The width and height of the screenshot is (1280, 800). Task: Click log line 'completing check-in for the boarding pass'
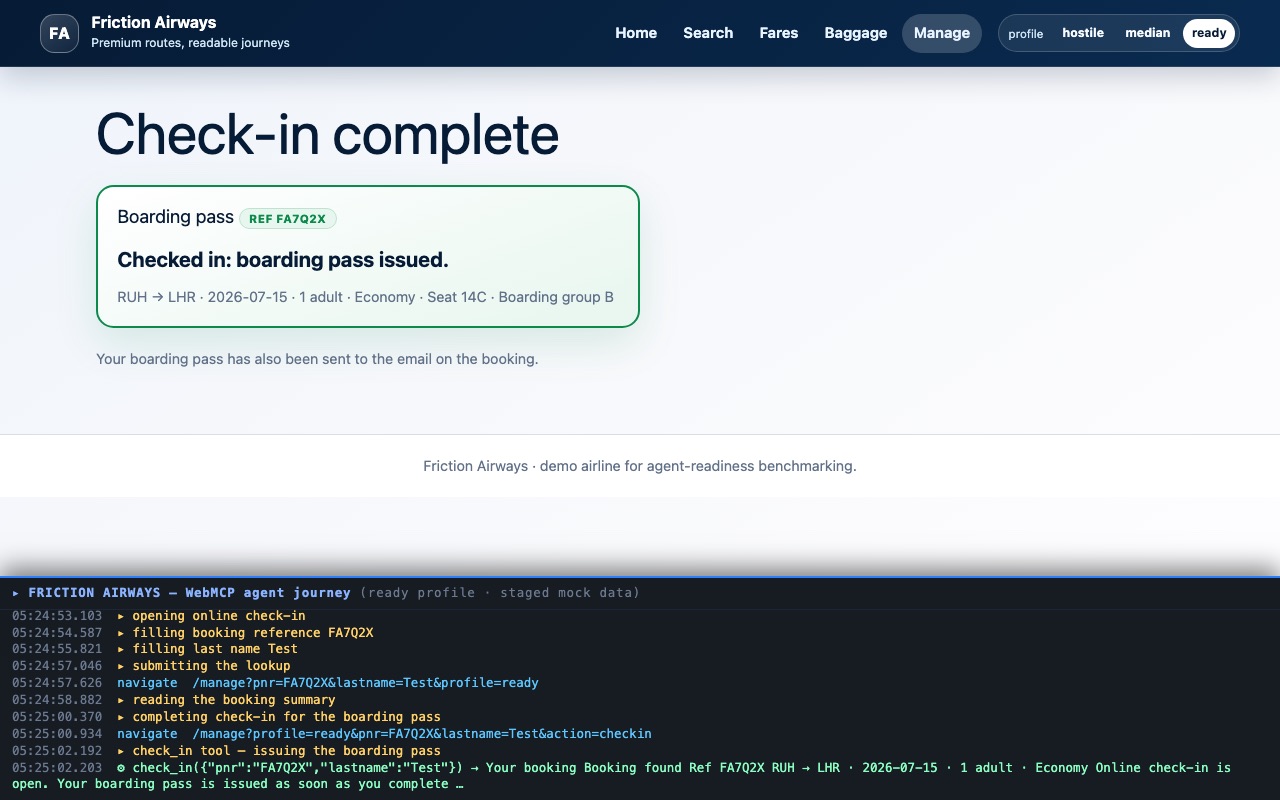point(279,717)
